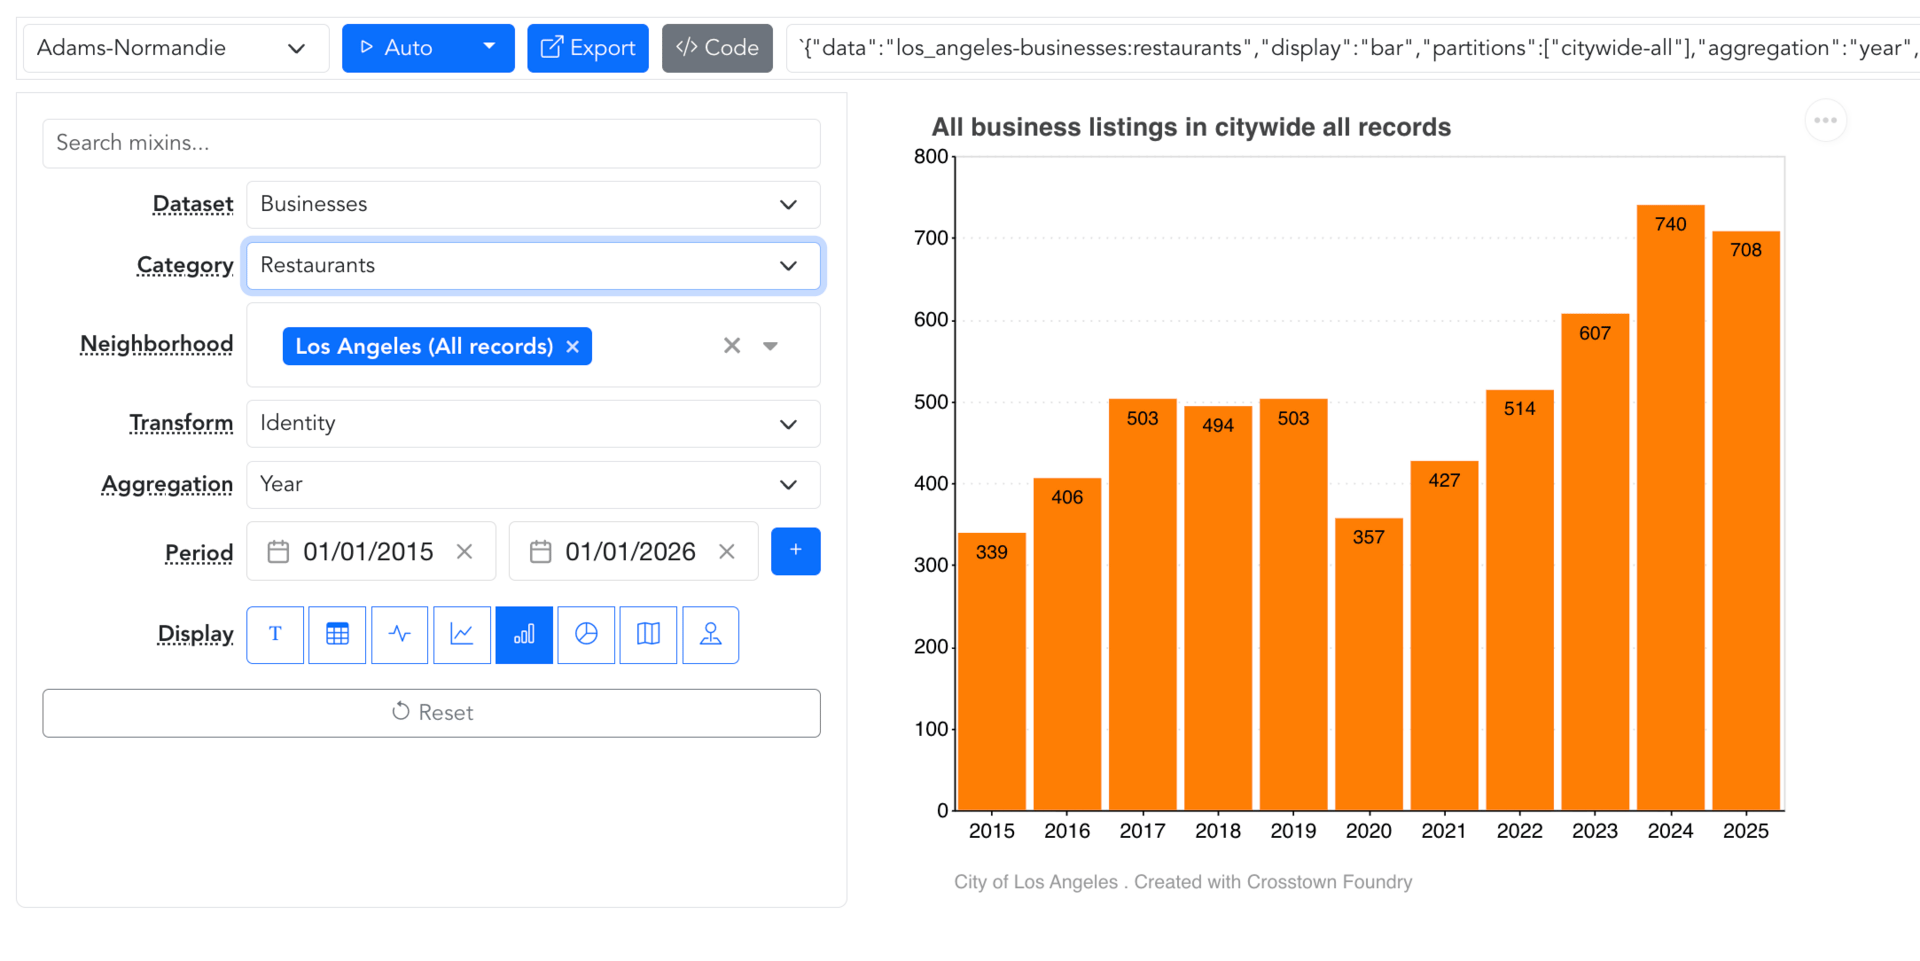This screenshot has height=961, width=1920.
Task: Click the Export button
Action: click(588, 48)
